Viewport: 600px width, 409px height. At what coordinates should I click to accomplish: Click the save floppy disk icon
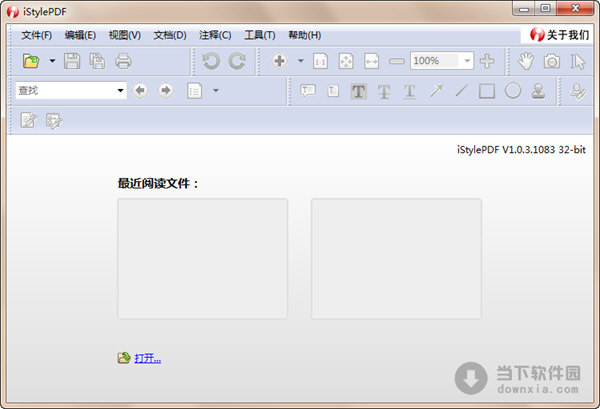pos(72,61)
